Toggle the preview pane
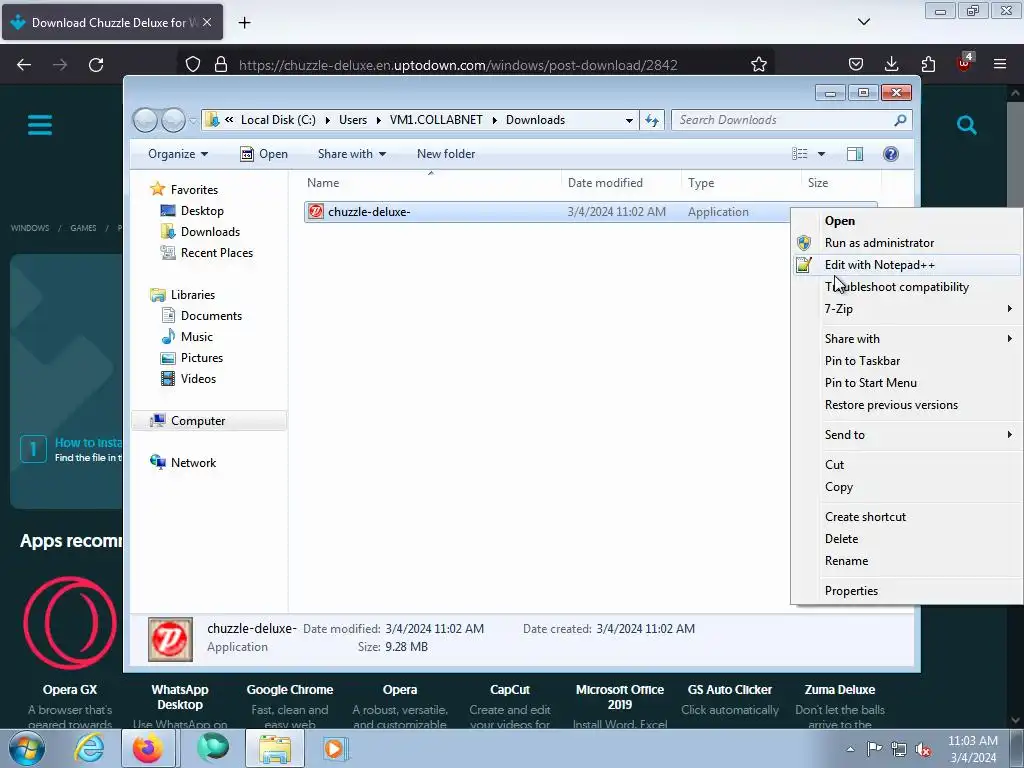Screen dimensions: 1024x768 (x=855, y=154)
